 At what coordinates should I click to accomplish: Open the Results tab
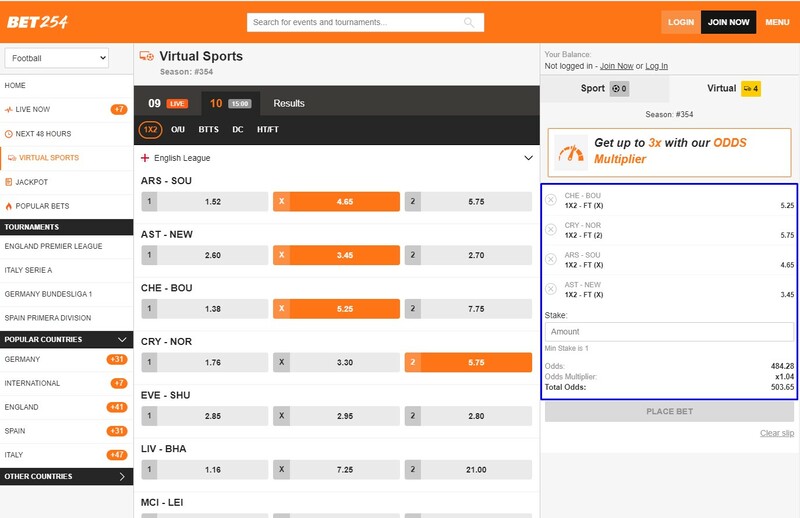click(x=289, y=103)
